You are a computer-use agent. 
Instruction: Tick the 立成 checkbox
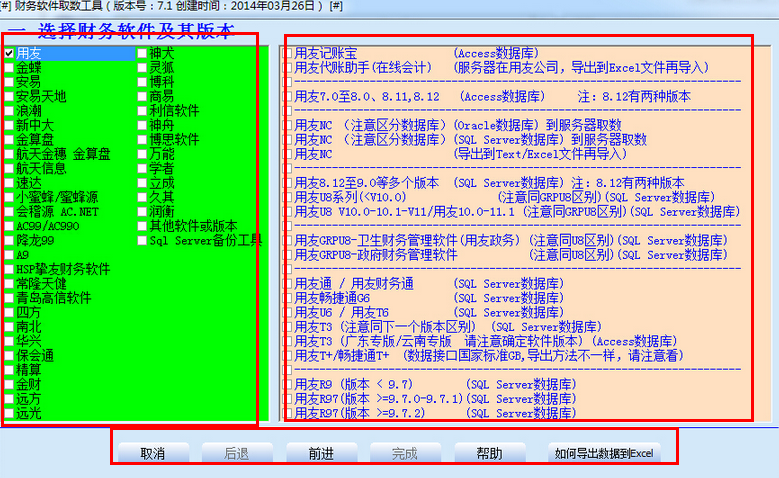142,183
